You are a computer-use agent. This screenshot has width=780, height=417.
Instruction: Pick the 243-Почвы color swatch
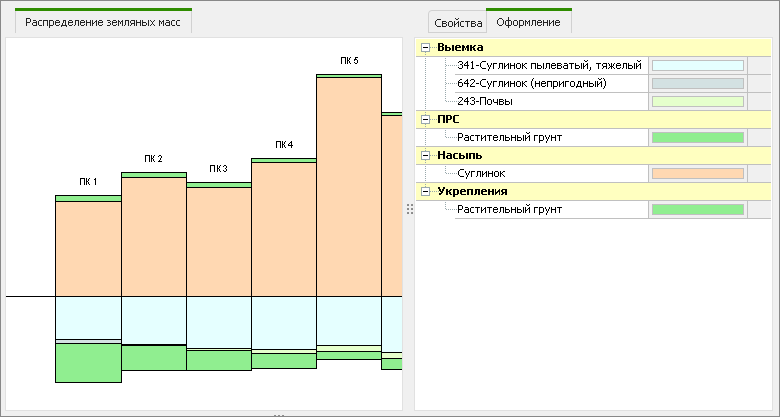697,102
